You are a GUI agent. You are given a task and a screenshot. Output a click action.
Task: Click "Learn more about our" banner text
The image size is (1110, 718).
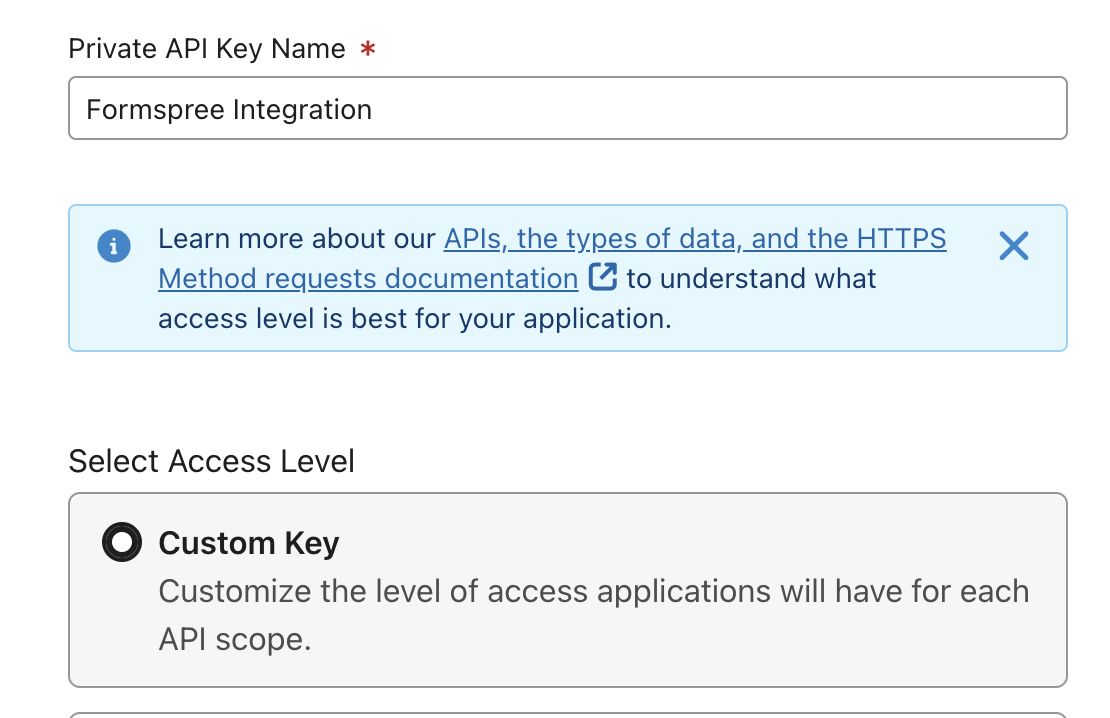coord(298,239)
